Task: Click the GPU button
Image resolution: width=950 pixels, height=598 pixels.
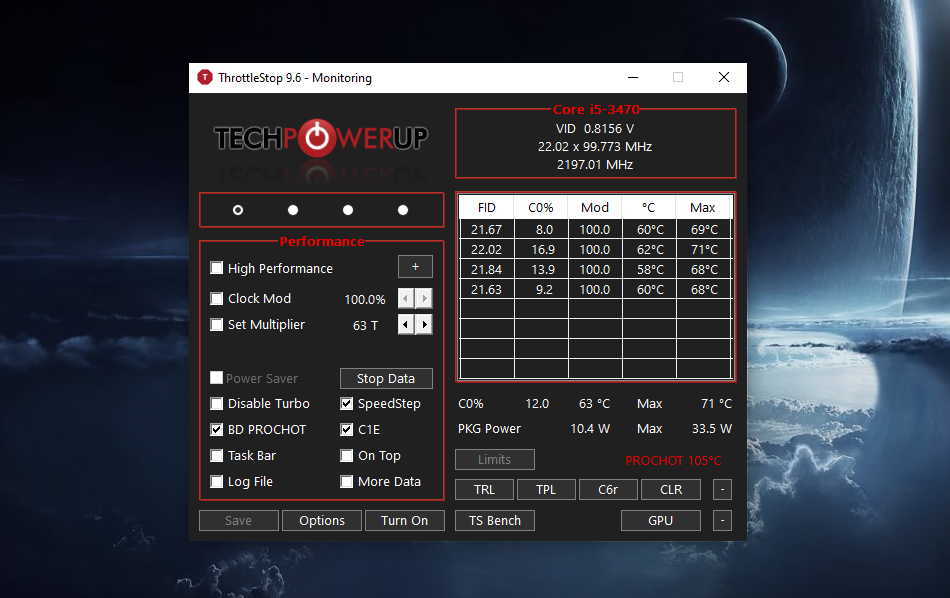Action: pos(661,520)
